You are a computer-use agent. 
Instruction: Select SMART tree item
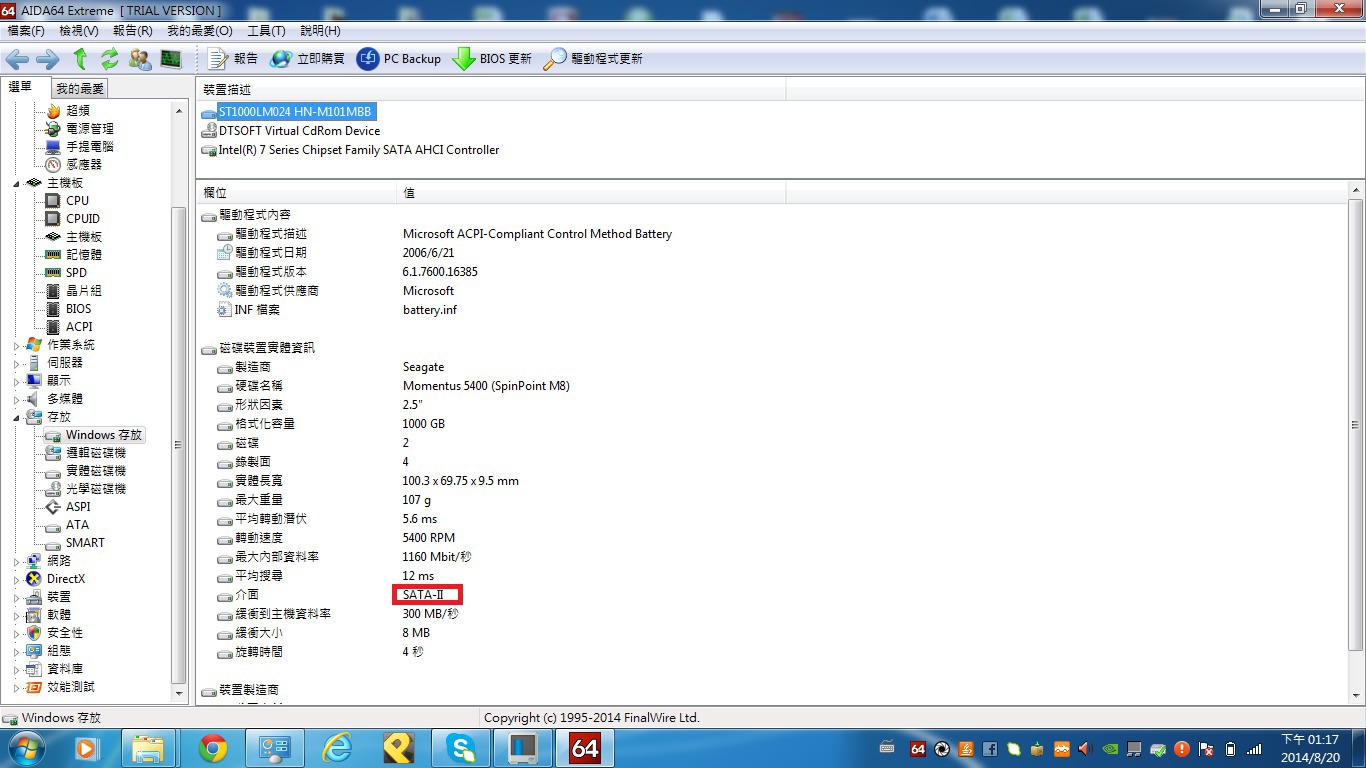point(85,543)
